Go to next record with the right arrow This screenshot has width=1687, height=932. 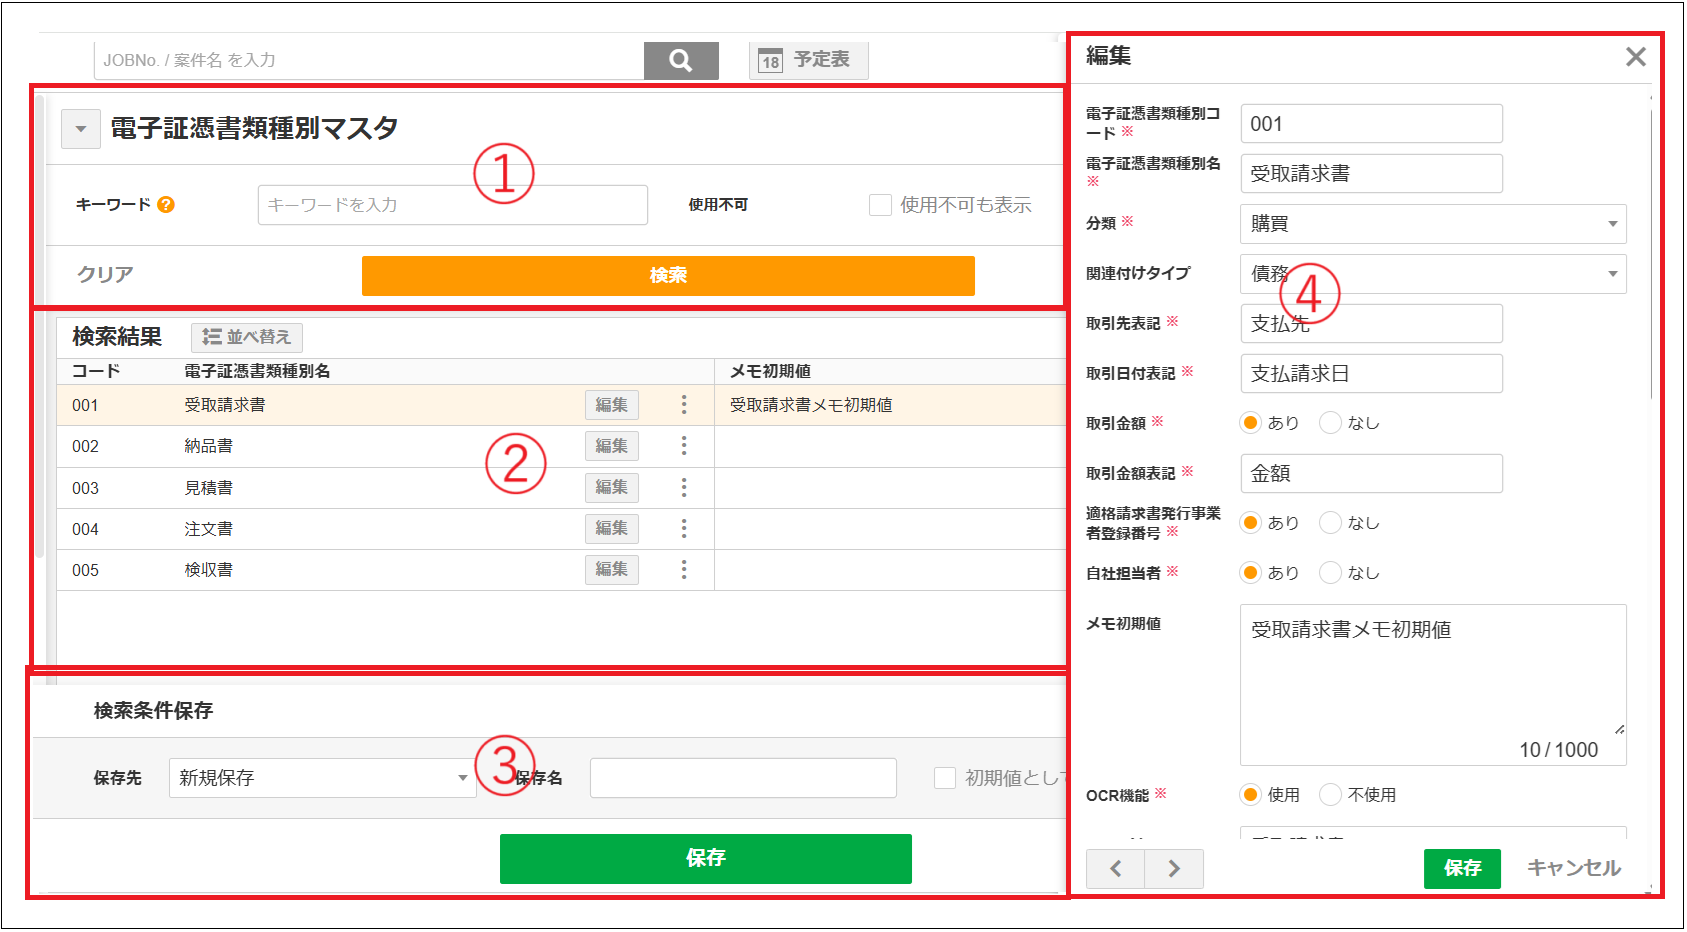[x=1174, y=868]
